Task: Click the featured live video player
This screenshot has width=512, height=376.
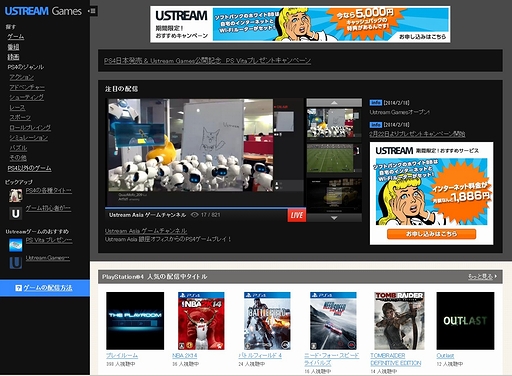Action: (205, 152)
